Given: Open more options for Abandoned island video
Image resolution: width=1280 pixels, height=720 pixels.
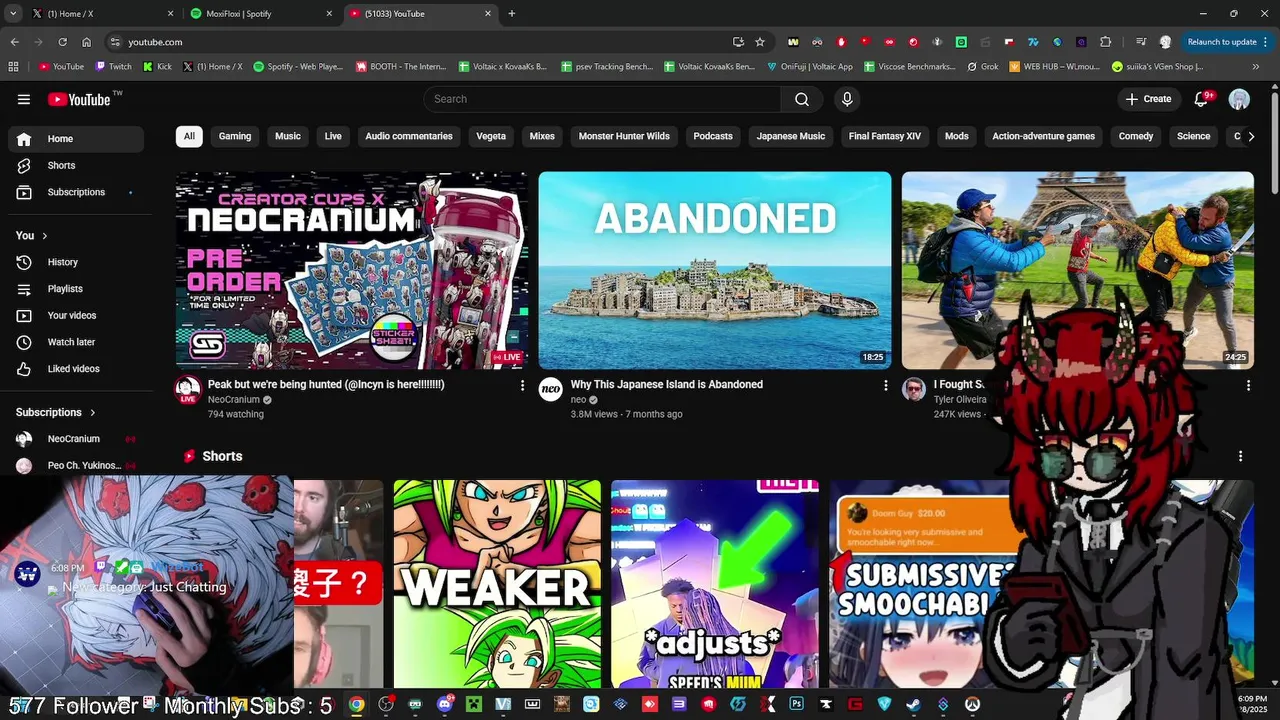Looking at the screenshot, I should coord(885,385).
